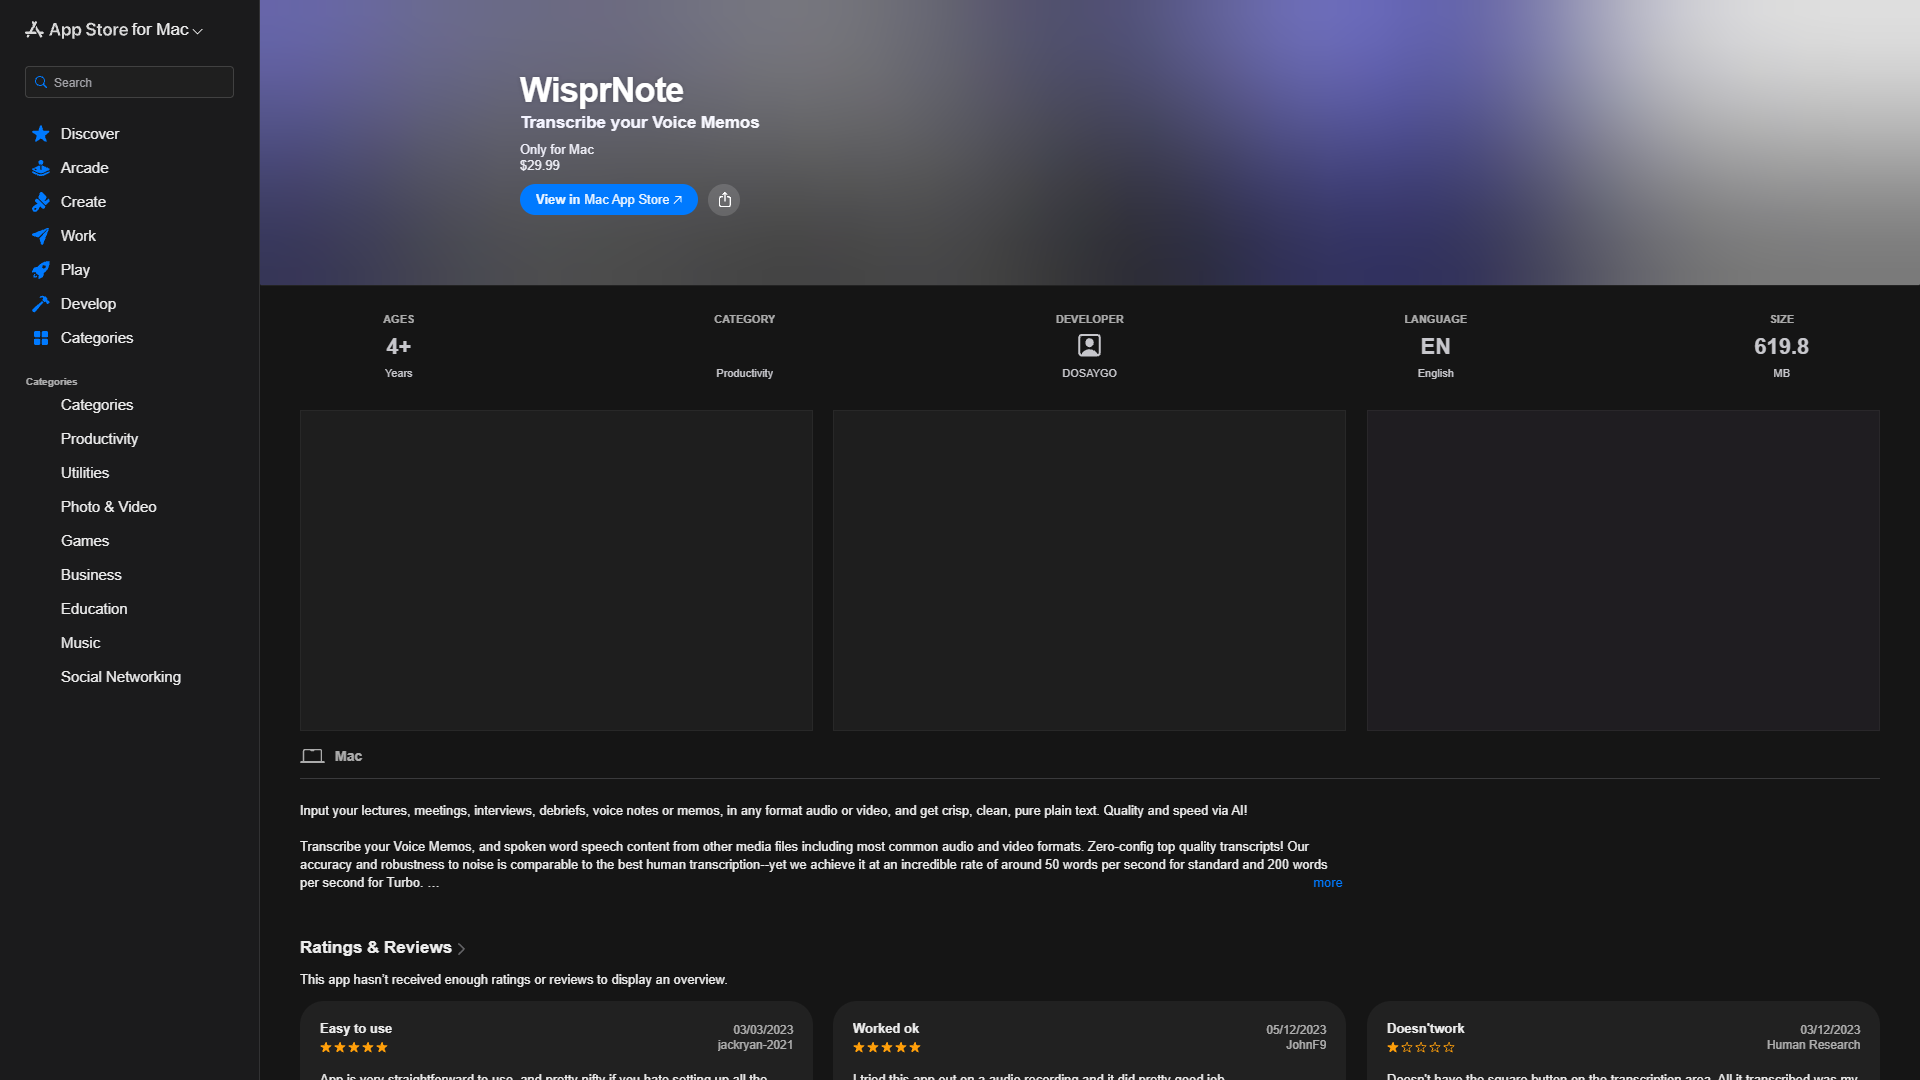Image resolution: width=1920 pixels, height=1080 pixels.
Task: Open the first app screenshot thumbnail
Action: point(556,570)
